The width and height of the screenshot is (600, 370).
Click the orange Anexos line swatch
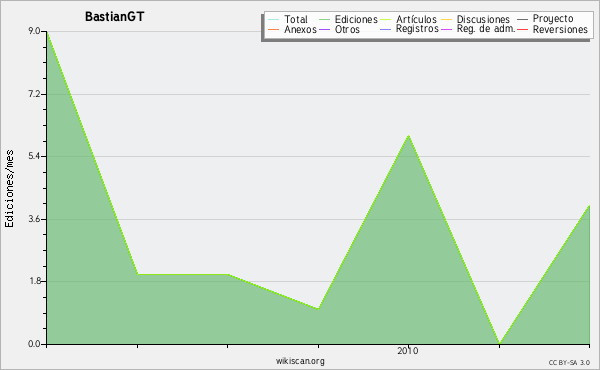[274, 29]
